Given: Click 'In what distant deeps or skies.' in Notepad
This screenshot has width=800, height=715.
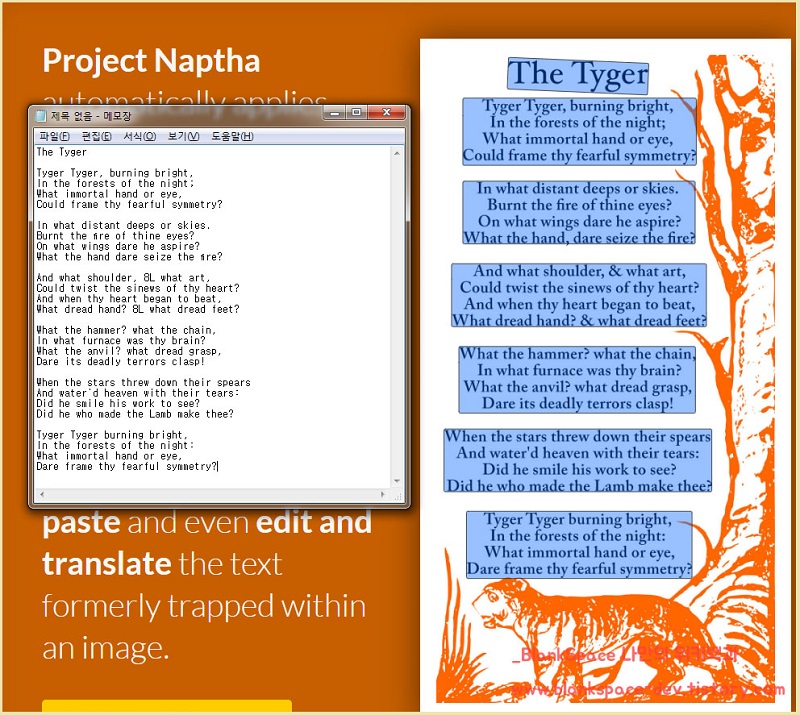Looking at the screenshot, I should point(123,226).
